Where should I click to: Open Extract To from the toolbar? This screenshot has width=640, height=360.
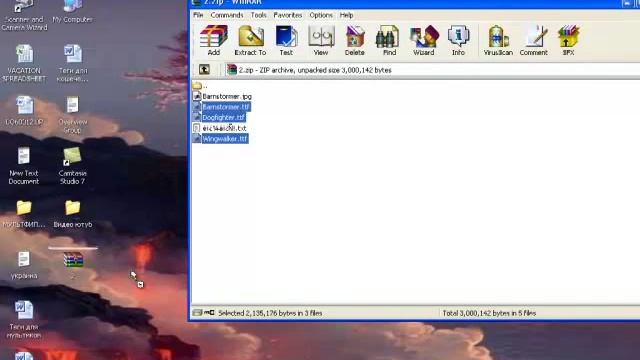coord(250,40)
